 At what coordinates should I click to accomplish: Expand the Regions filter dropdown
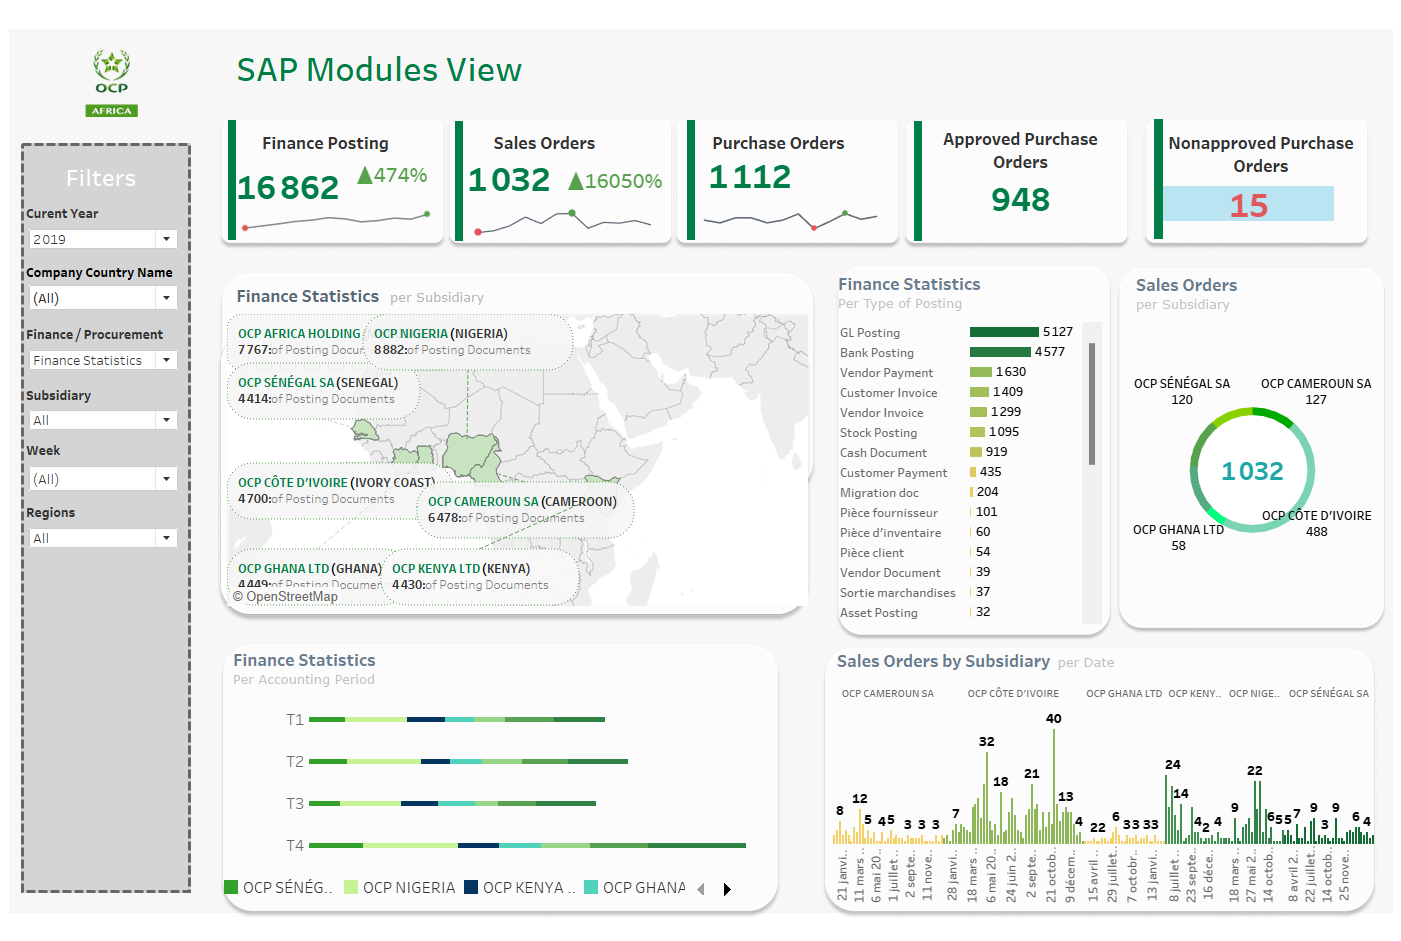point(104,538)
